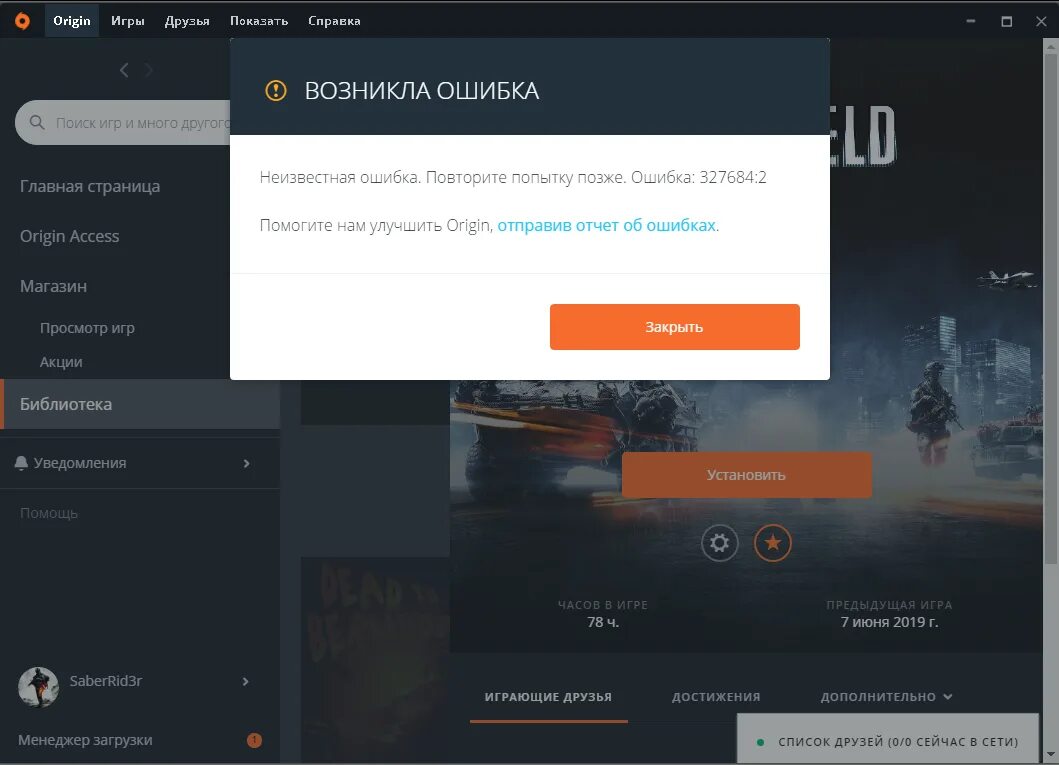Click the Origin logo icon in menu bar

click(22, 21)
